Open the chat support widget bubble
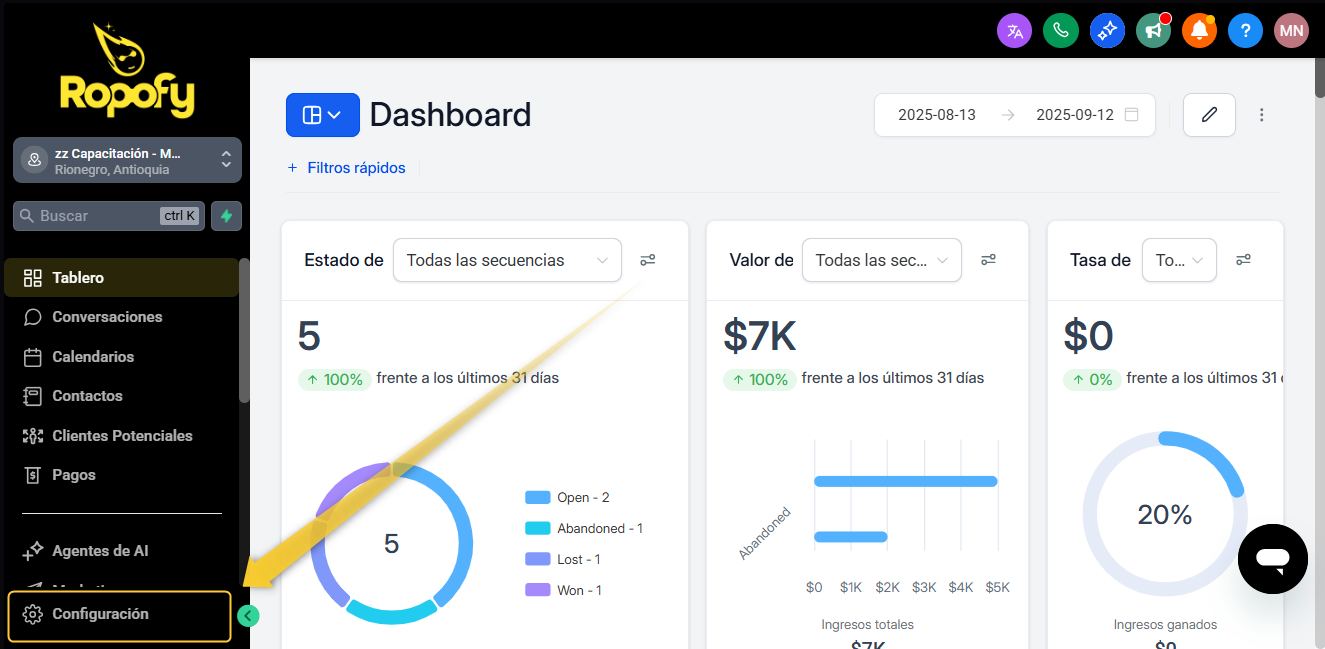1325x649 pixels. pos(1272,559)
